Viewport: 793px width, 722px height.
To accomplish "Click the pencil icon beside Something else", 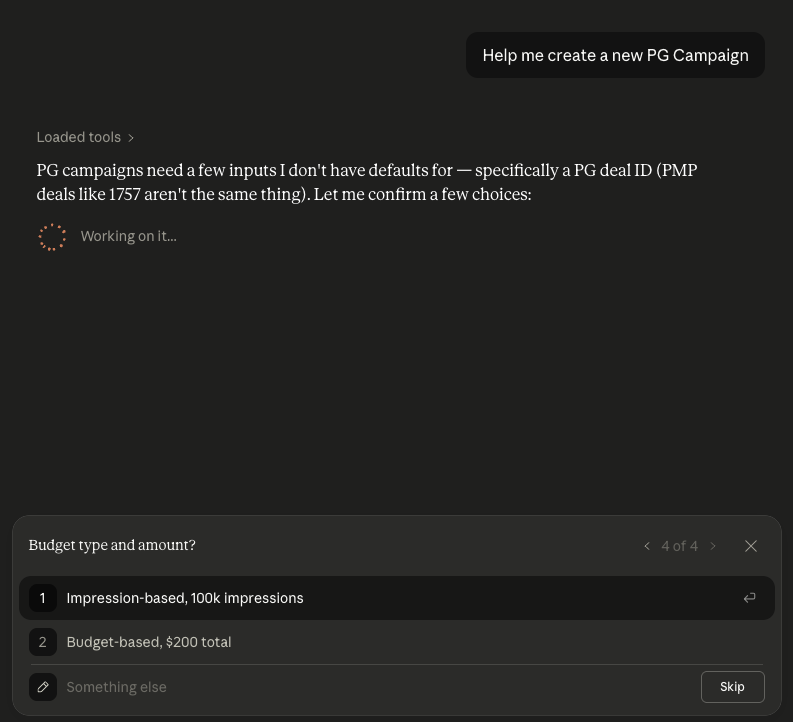I will point(43,687).
